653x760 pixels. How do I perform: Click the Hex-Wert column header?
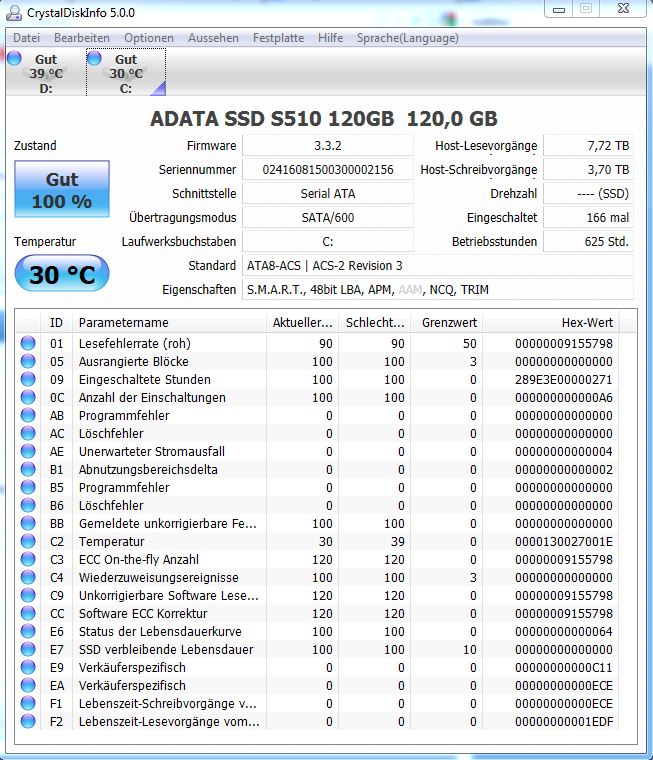coord(551,322)
